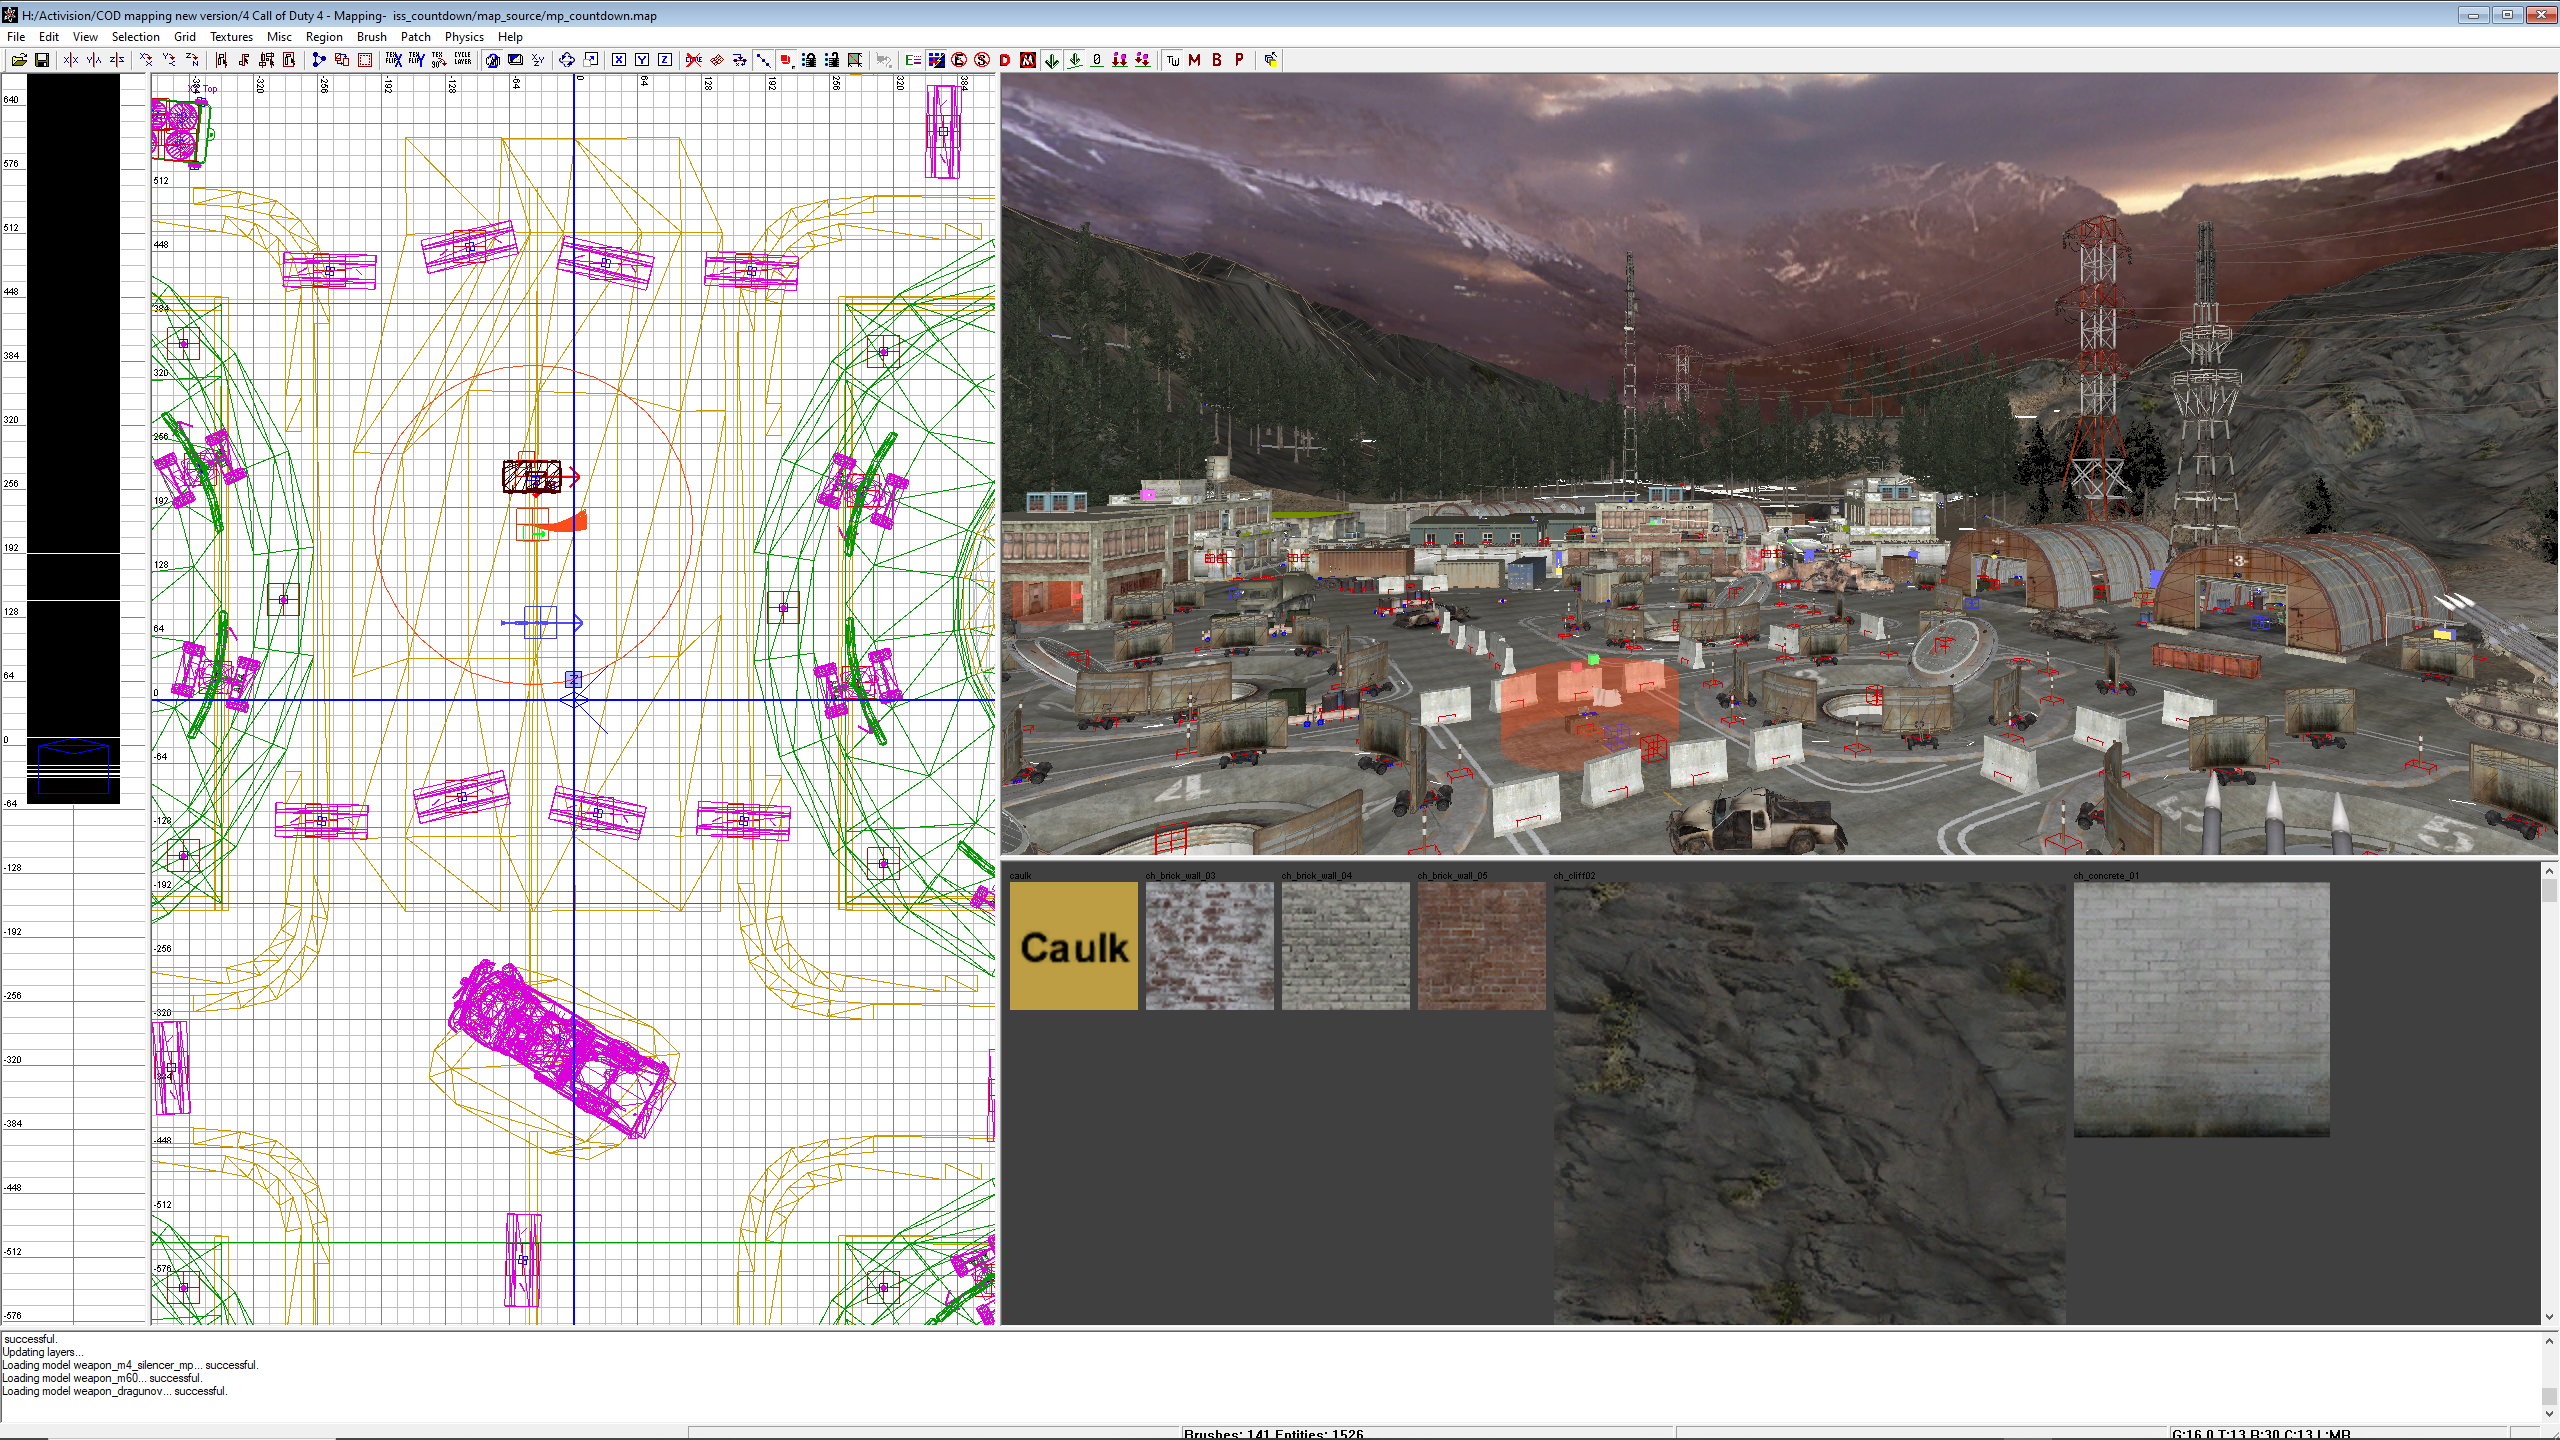Open the Textures menu
This screenshot has width=2560, height=1440.
pos(231,37)
